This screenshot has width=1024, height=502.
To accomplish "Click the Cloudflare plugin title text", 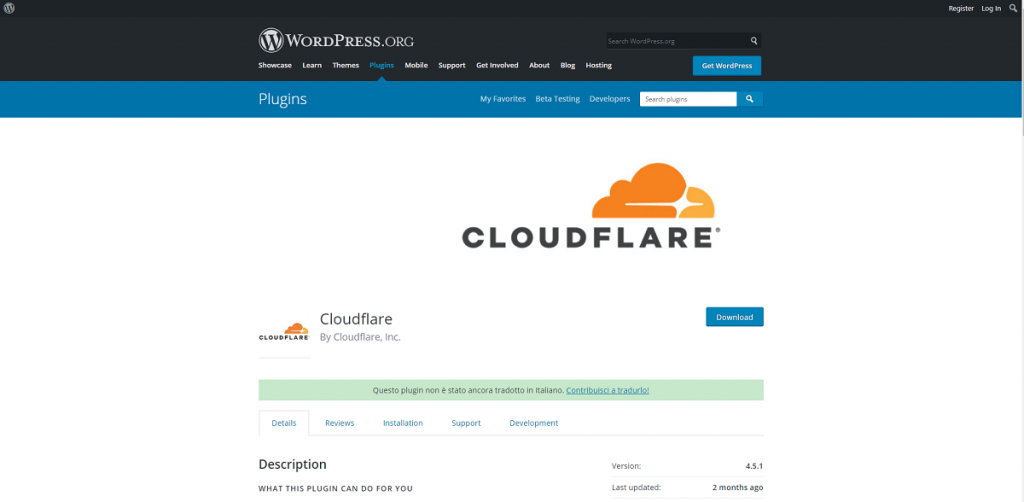I will pyautogui.click(x=356, y=319).
